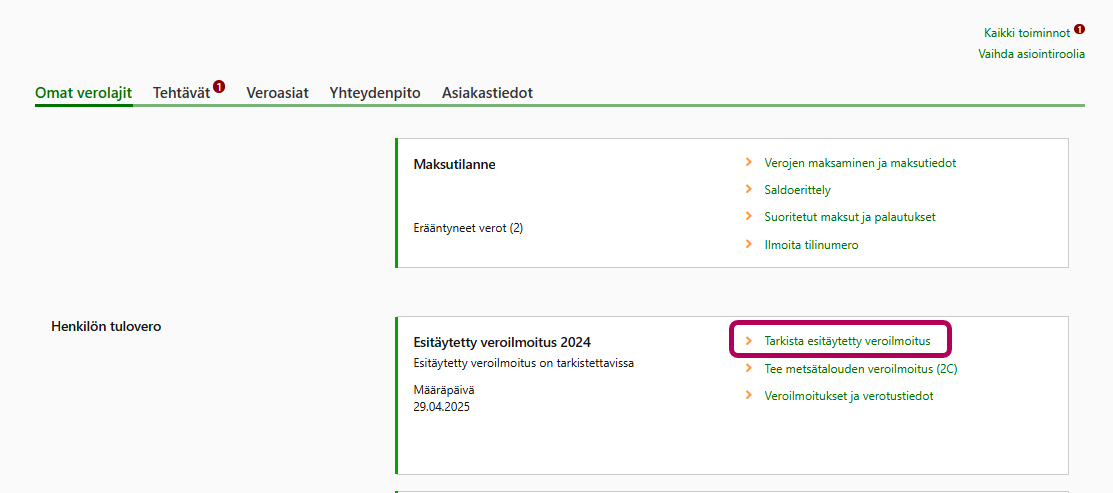This screenshot has width=1113, height=493.
Task: Click the due date 29.04.2025
Action: coord(441,407)
